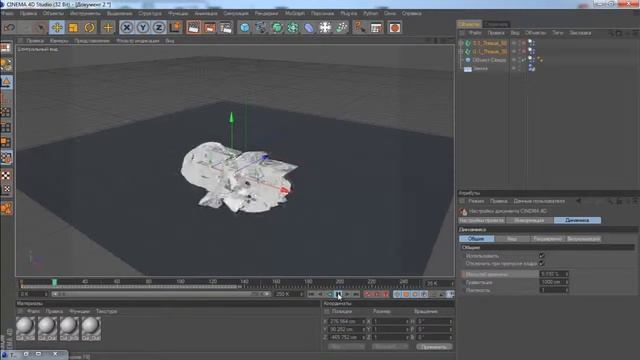
Task: Click the white snowflake particle icon
Action: [325, 27]
